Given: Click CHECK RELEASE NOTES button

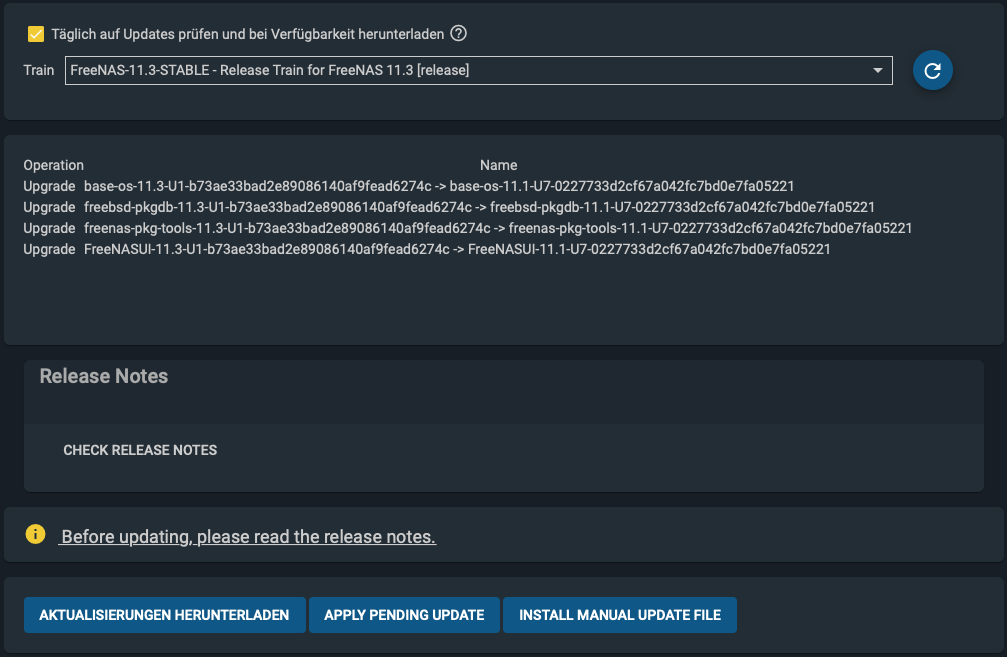Looking at the screenshot, I should click(x=140, y=450).
